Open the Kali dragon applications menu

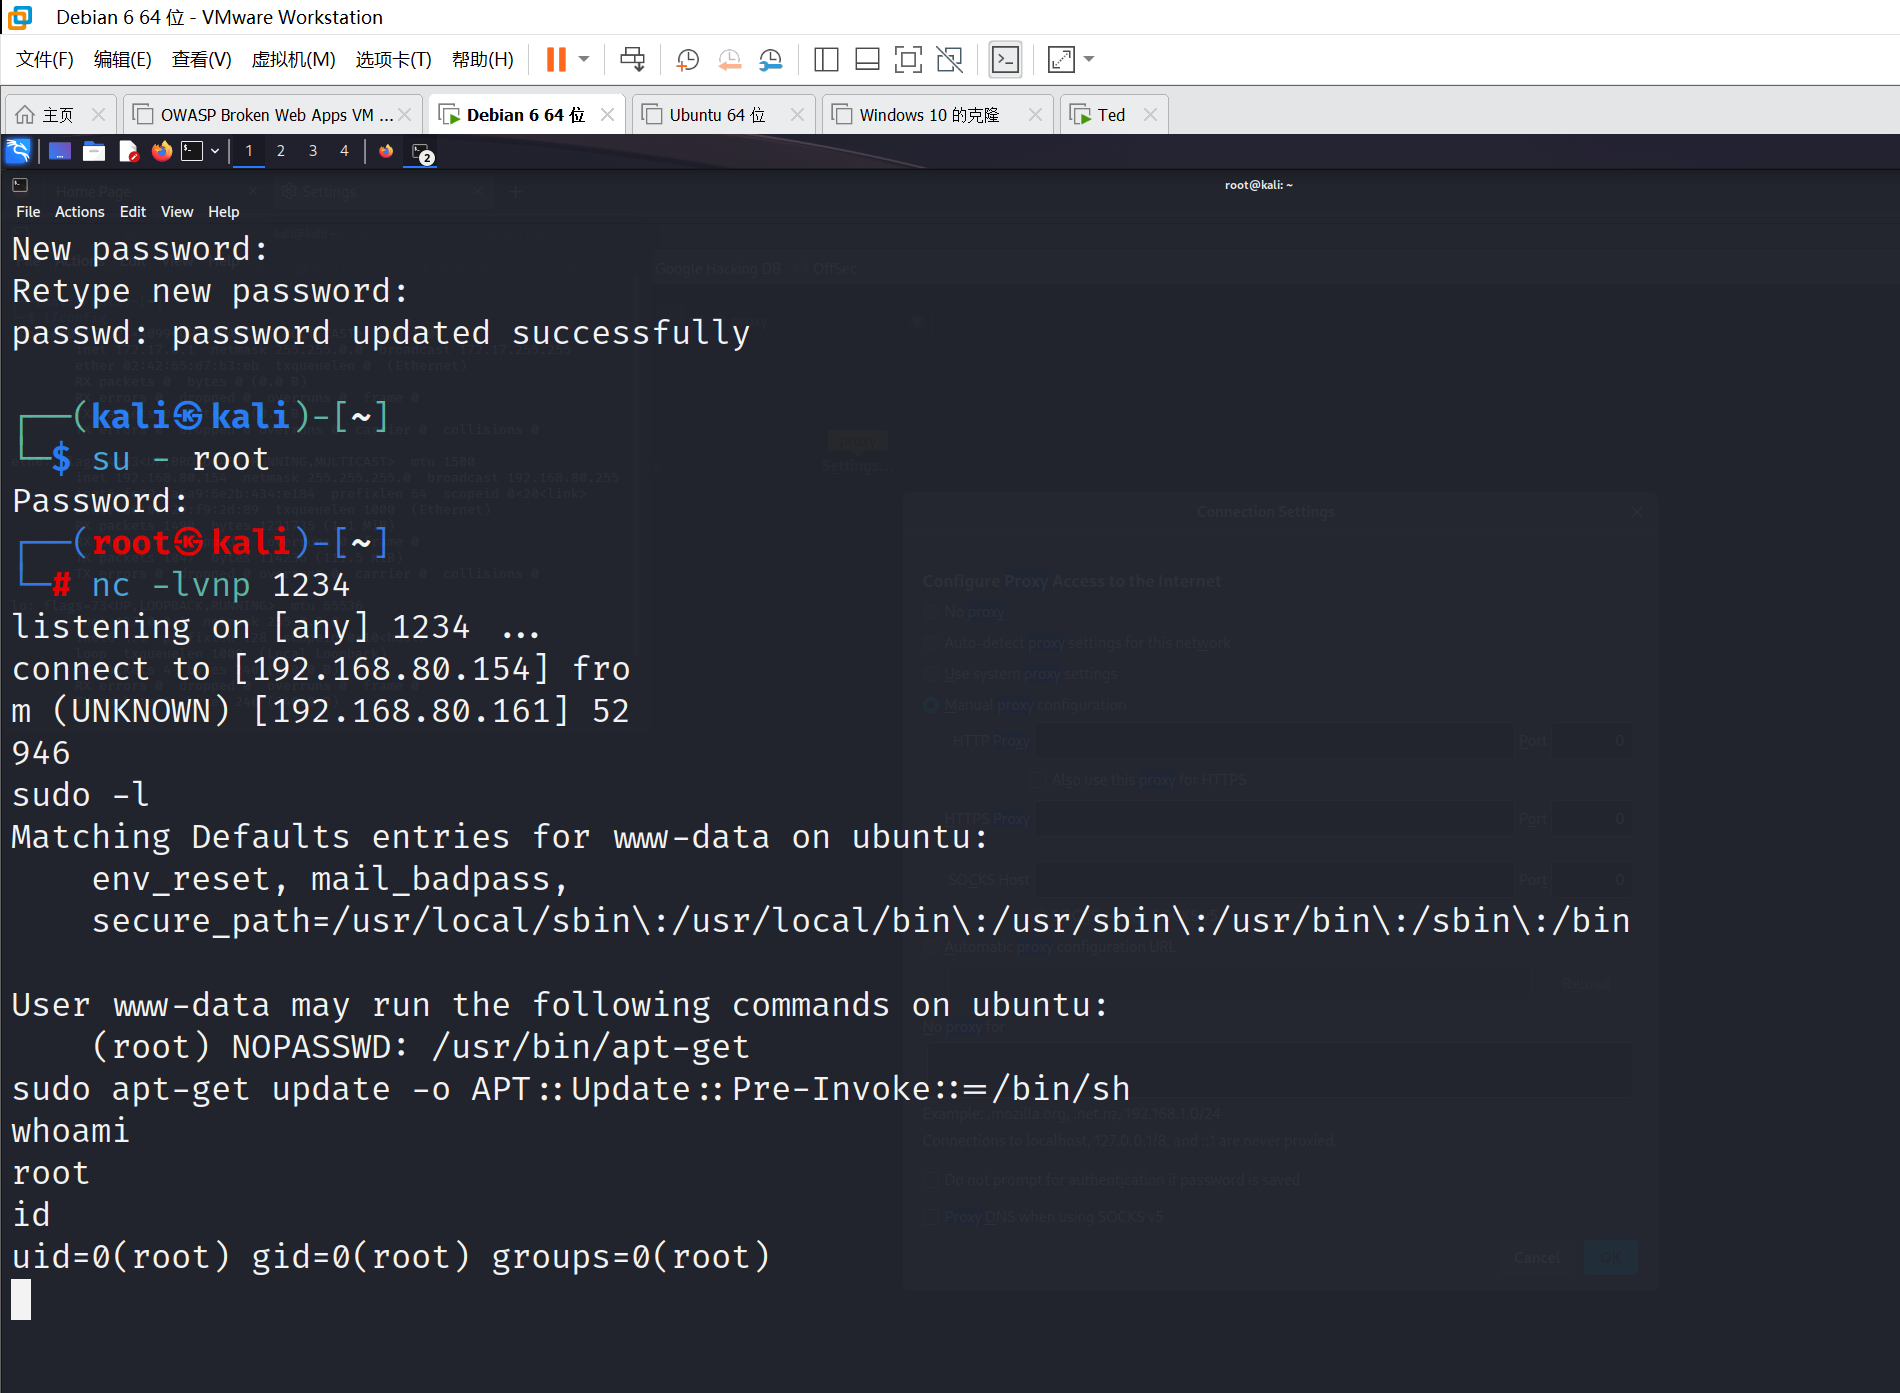tap(18, 151)
